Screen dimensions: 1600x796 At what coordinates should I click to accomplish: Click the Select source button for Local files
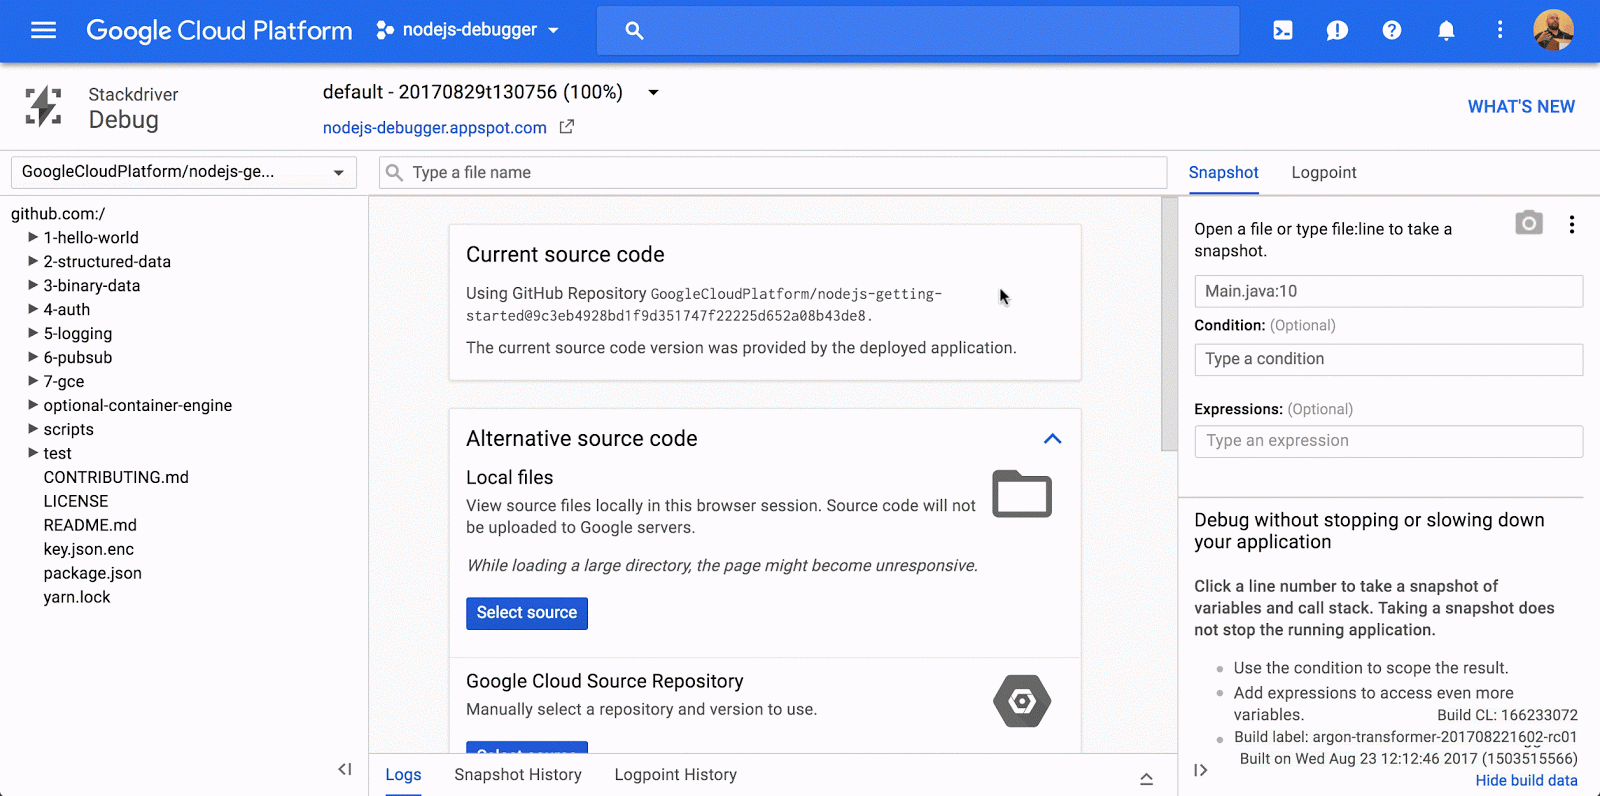coord(527,613)
